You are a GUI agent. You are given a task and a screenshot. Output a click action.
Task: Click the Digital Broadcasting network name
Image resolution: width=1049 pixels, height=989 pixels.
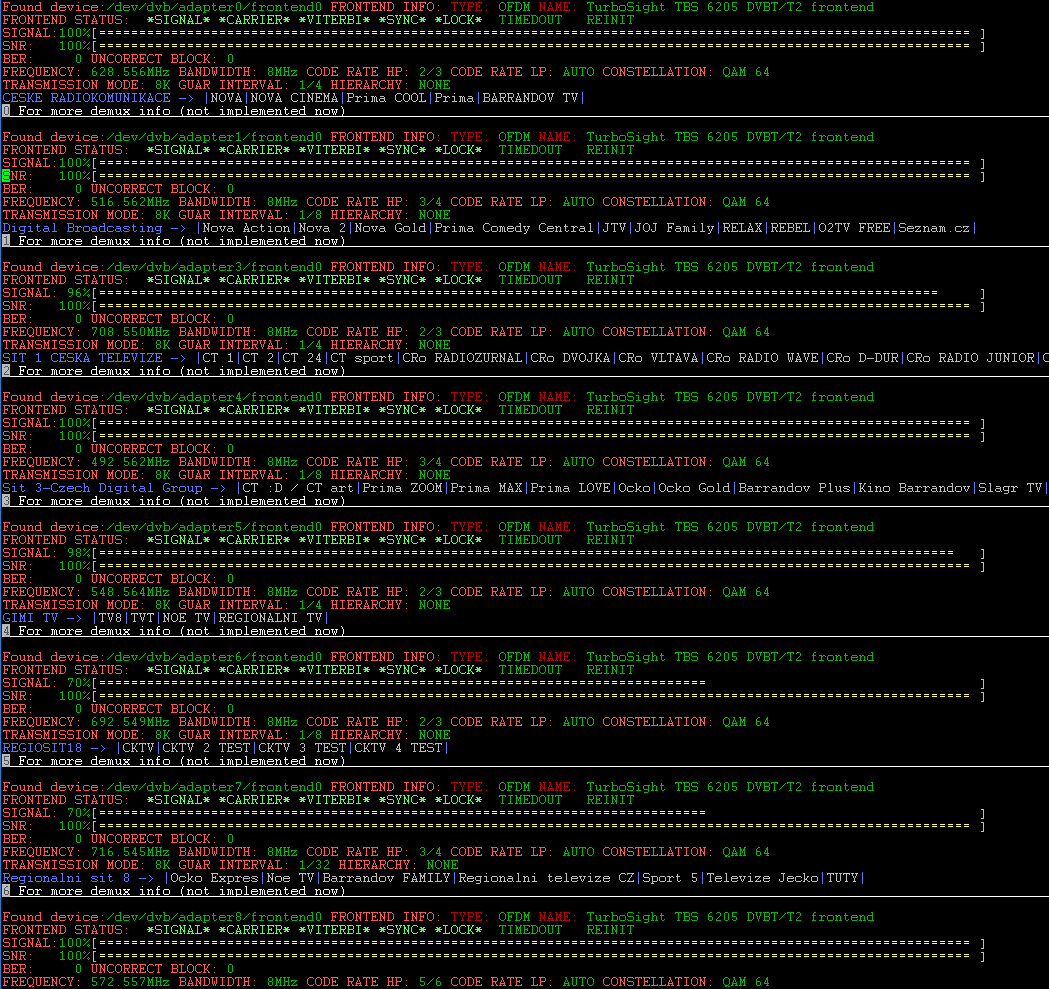(x=82, y=228)
